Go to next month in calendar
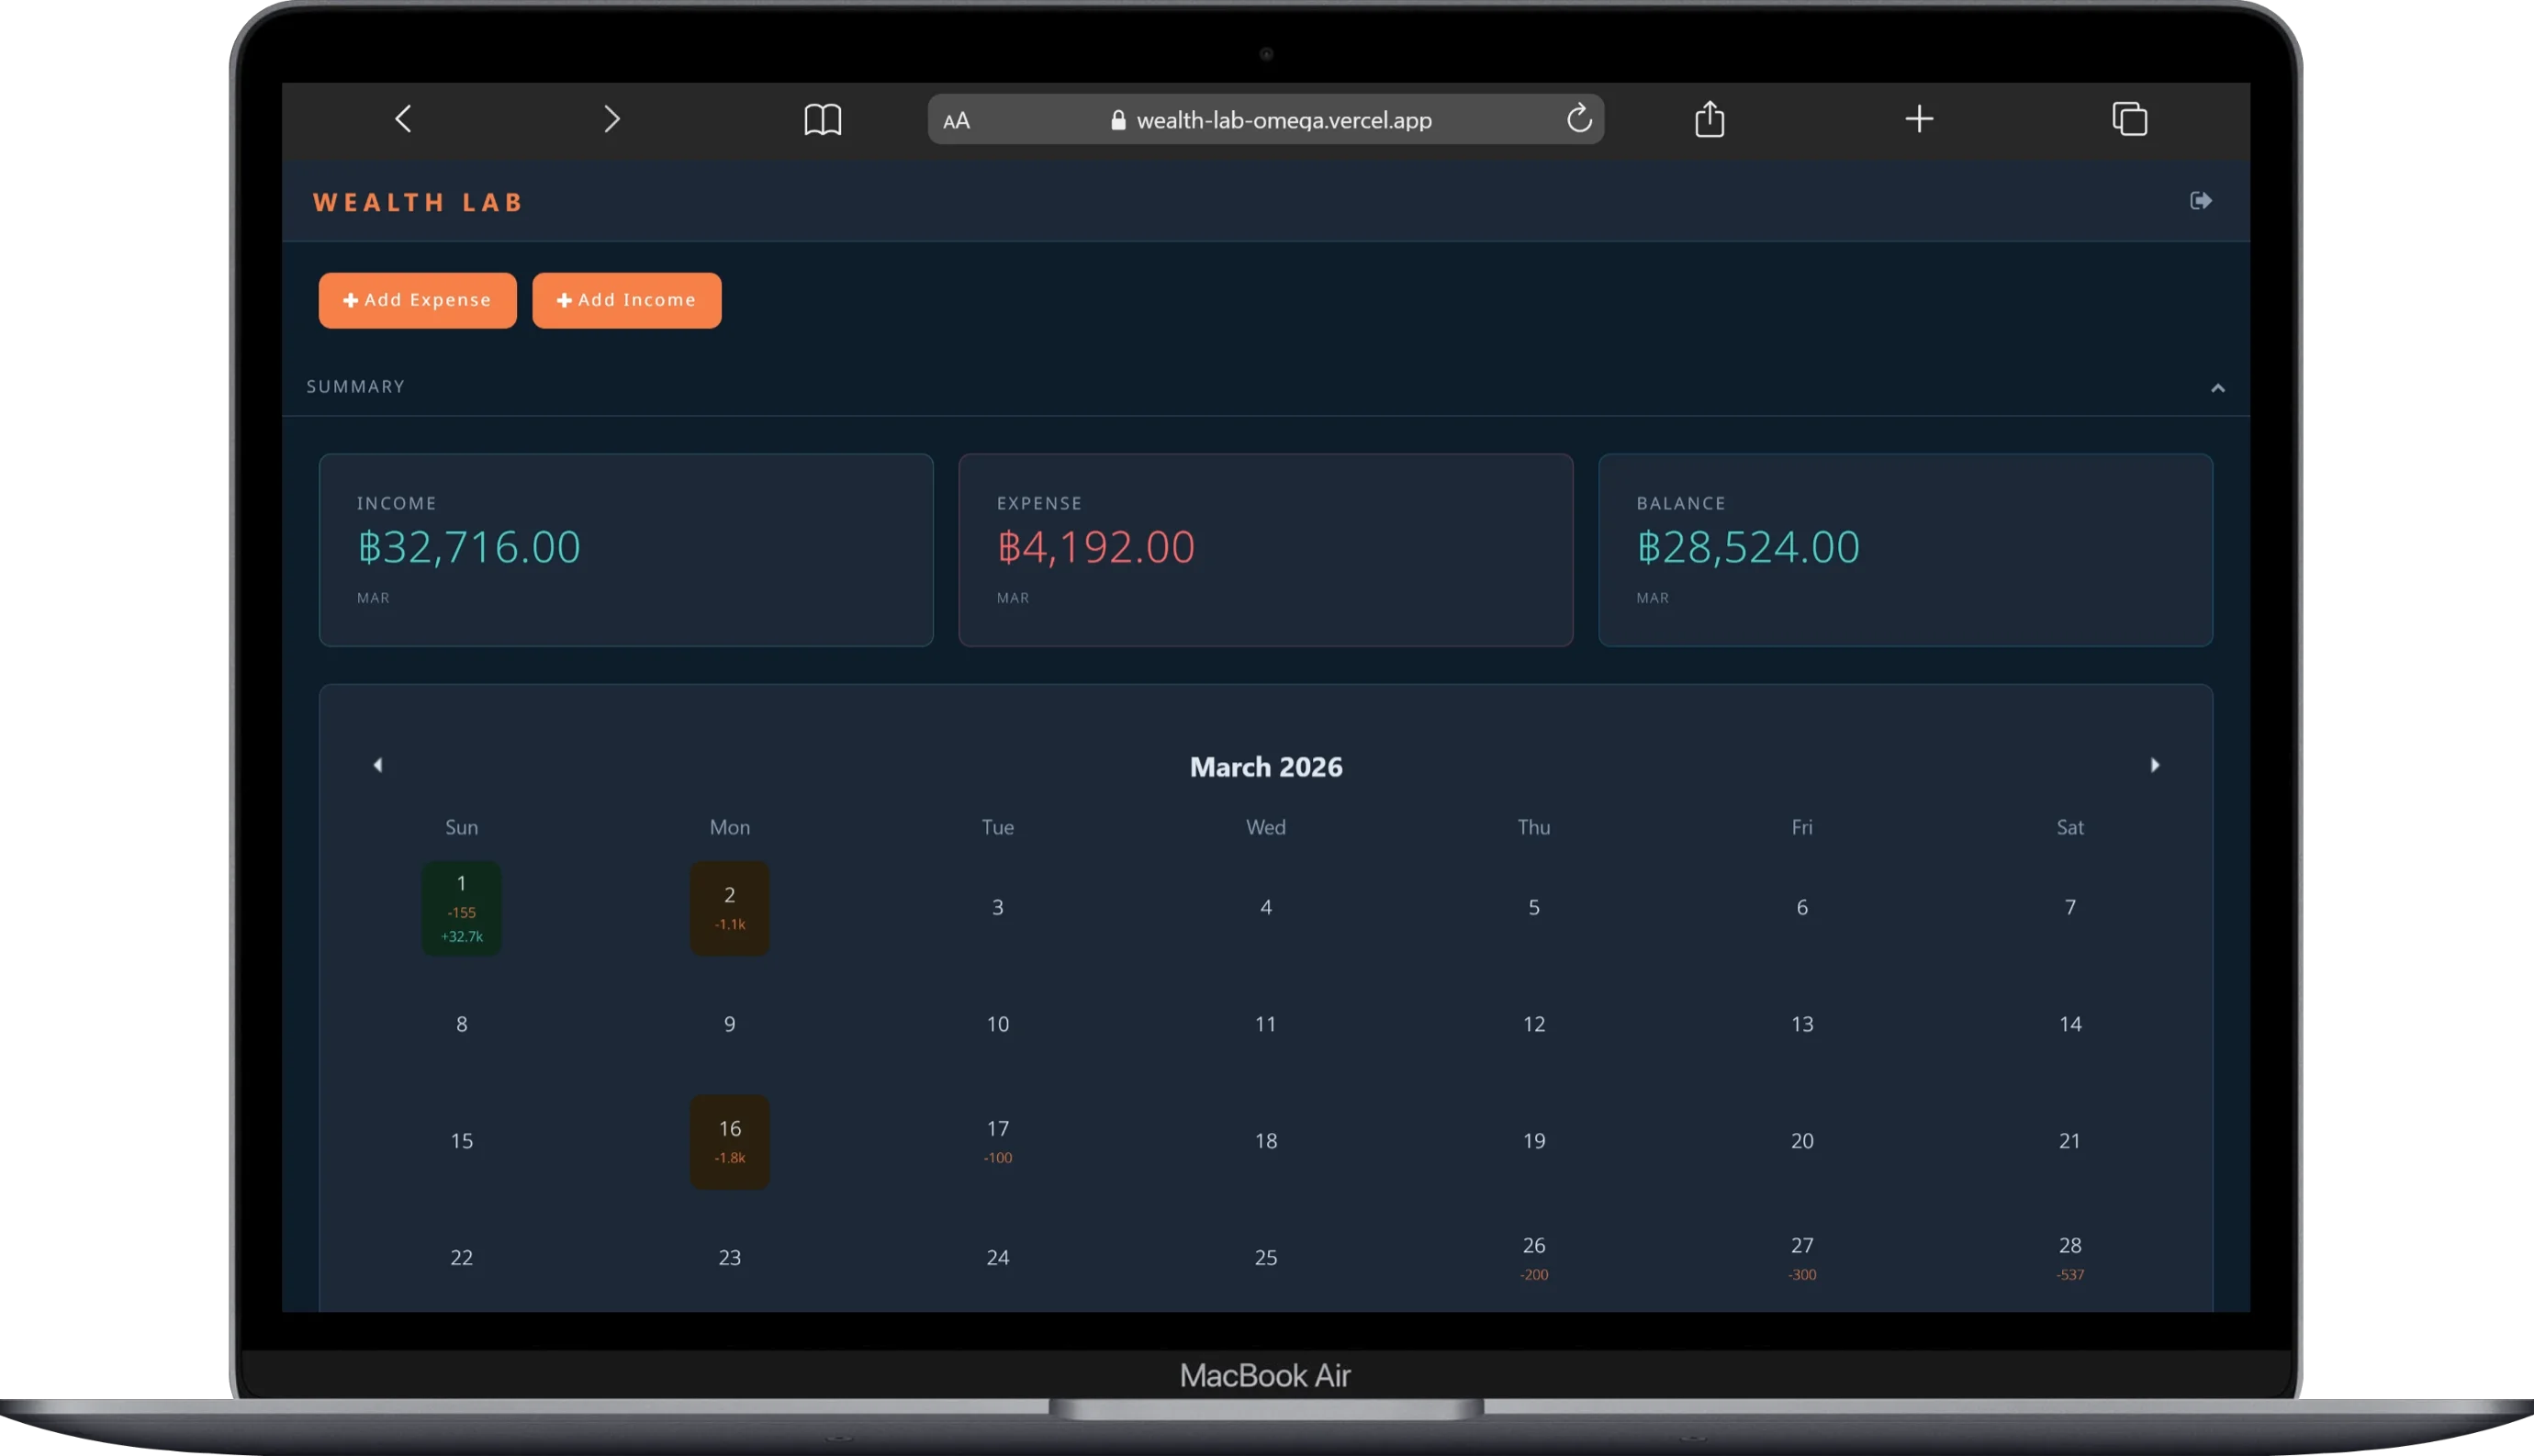2534x1456 pixels. tap(2154, 765)
